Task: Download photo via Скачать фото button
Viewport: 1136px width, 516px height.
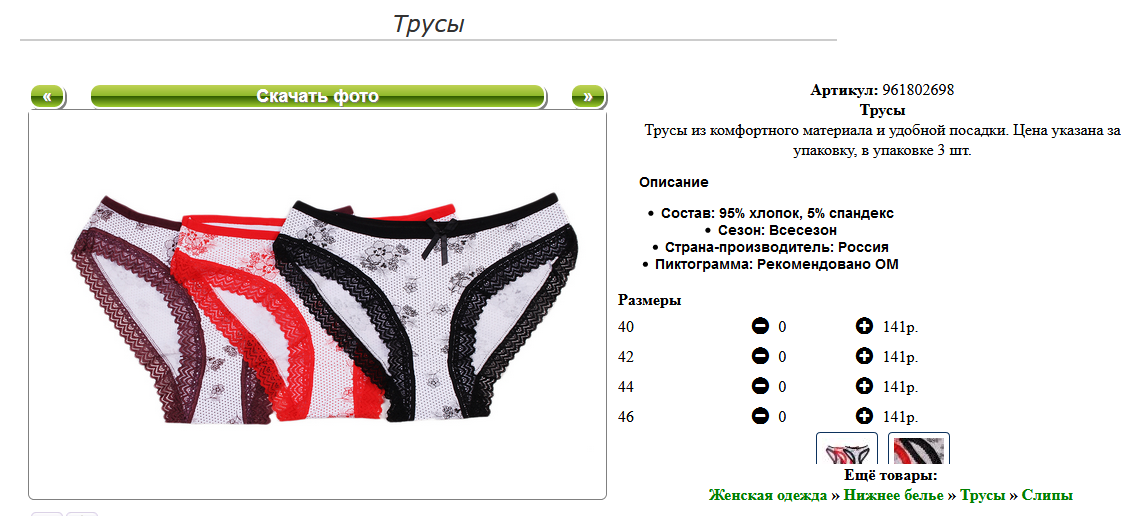Action: pyautogui.click(x=317, y=96)
